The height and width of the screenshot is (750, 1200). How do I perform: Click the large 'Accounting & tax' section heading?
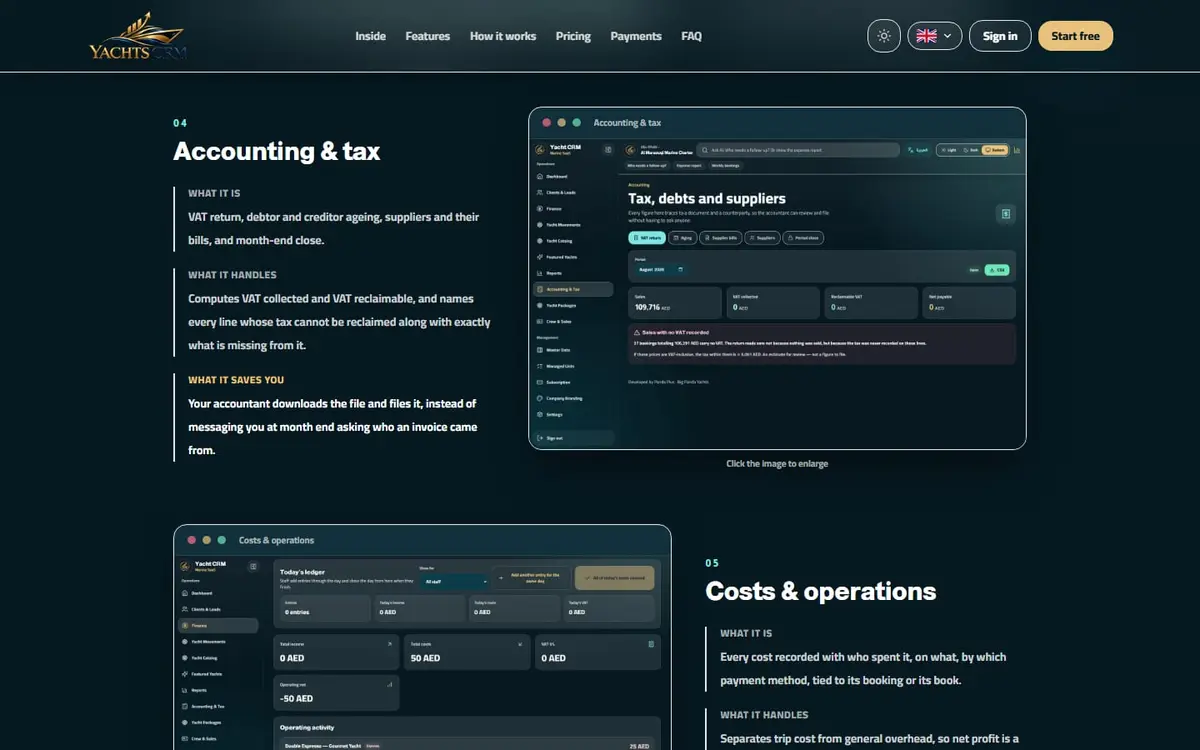coord(277,151)
